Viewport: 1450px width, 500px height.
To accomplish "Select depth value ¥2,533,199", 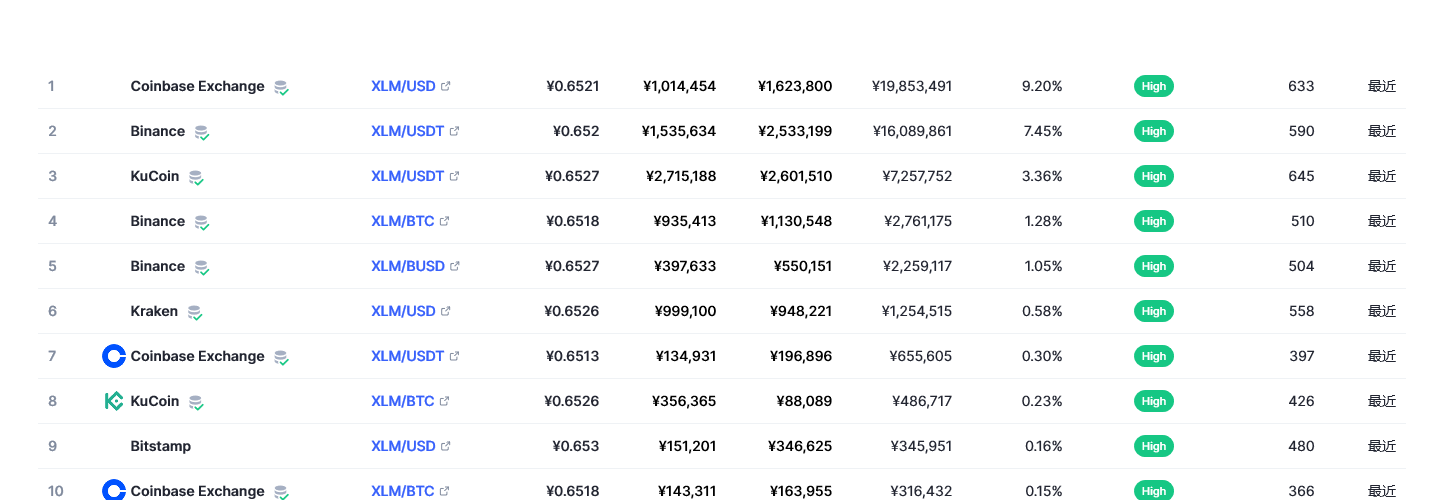I will 796,131.
